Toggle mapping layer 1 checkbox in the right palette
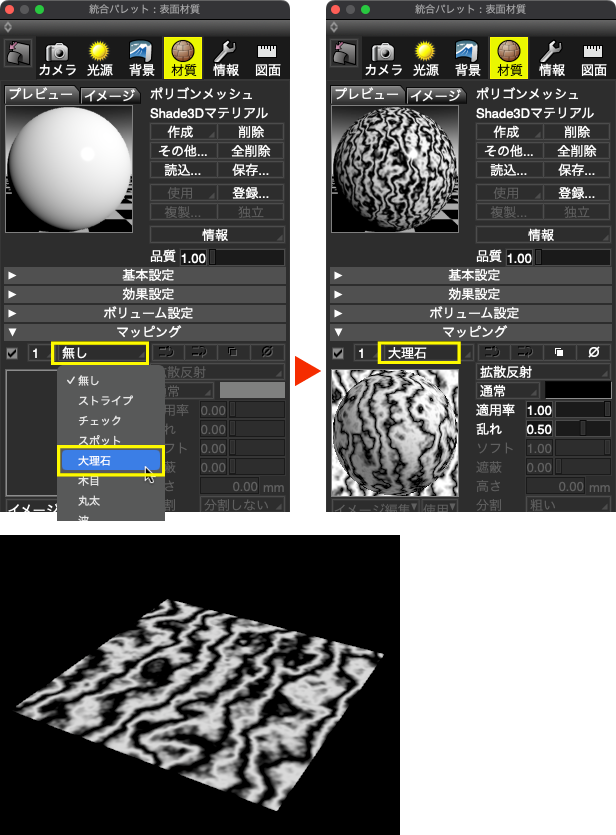The image size is (616, 835). pyautogui.click(x=338, y=353)
